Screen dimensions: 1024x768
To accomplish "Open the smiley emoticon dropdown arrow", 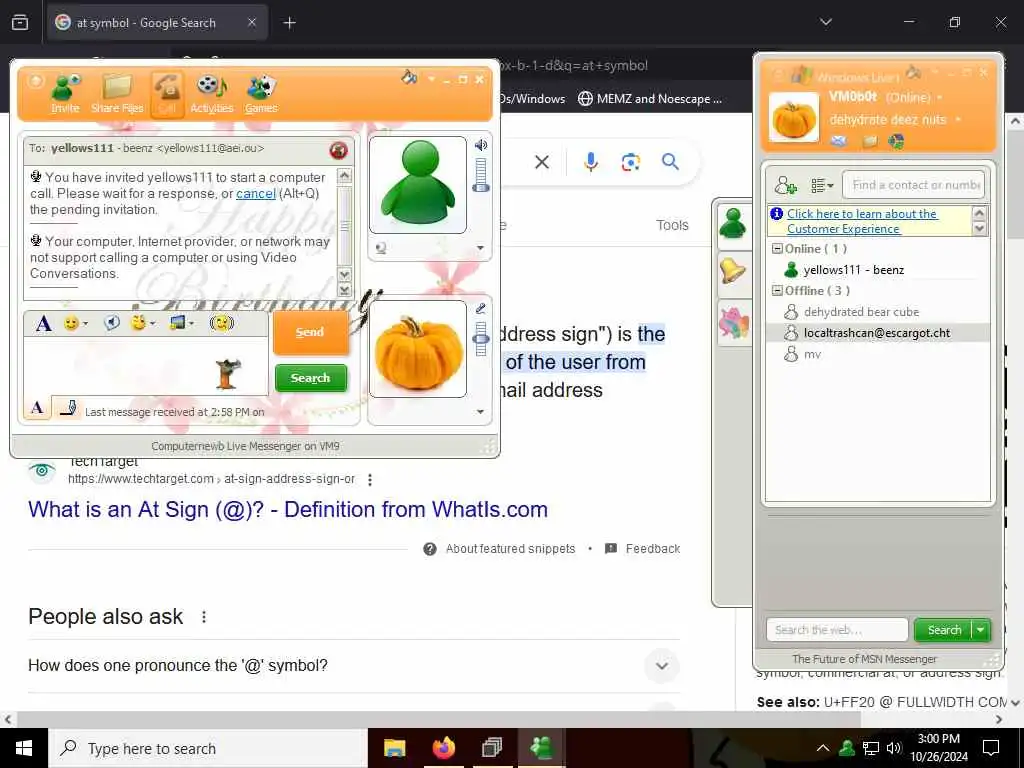I will click(x=86, y=324).
